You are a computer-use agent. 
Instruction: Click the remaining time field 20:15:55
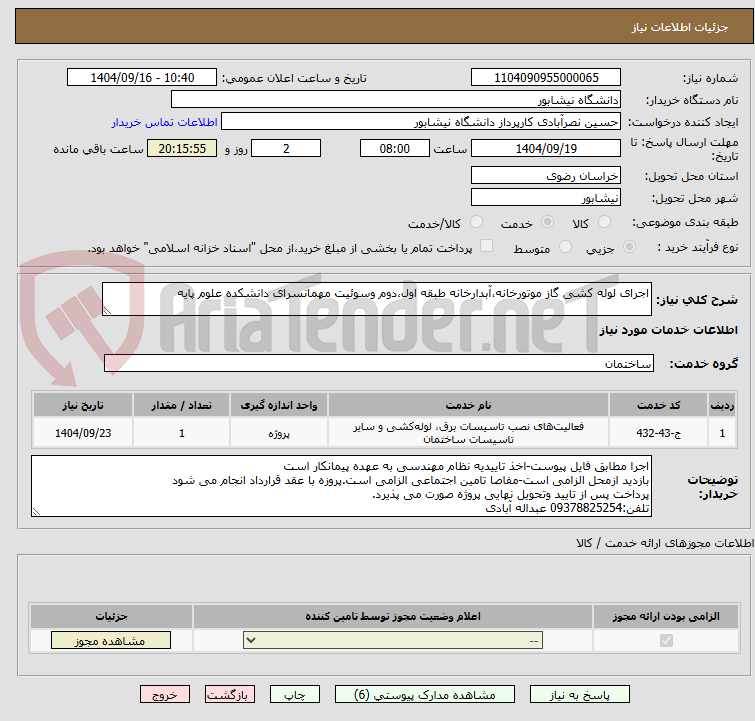[x=182, y=148]
